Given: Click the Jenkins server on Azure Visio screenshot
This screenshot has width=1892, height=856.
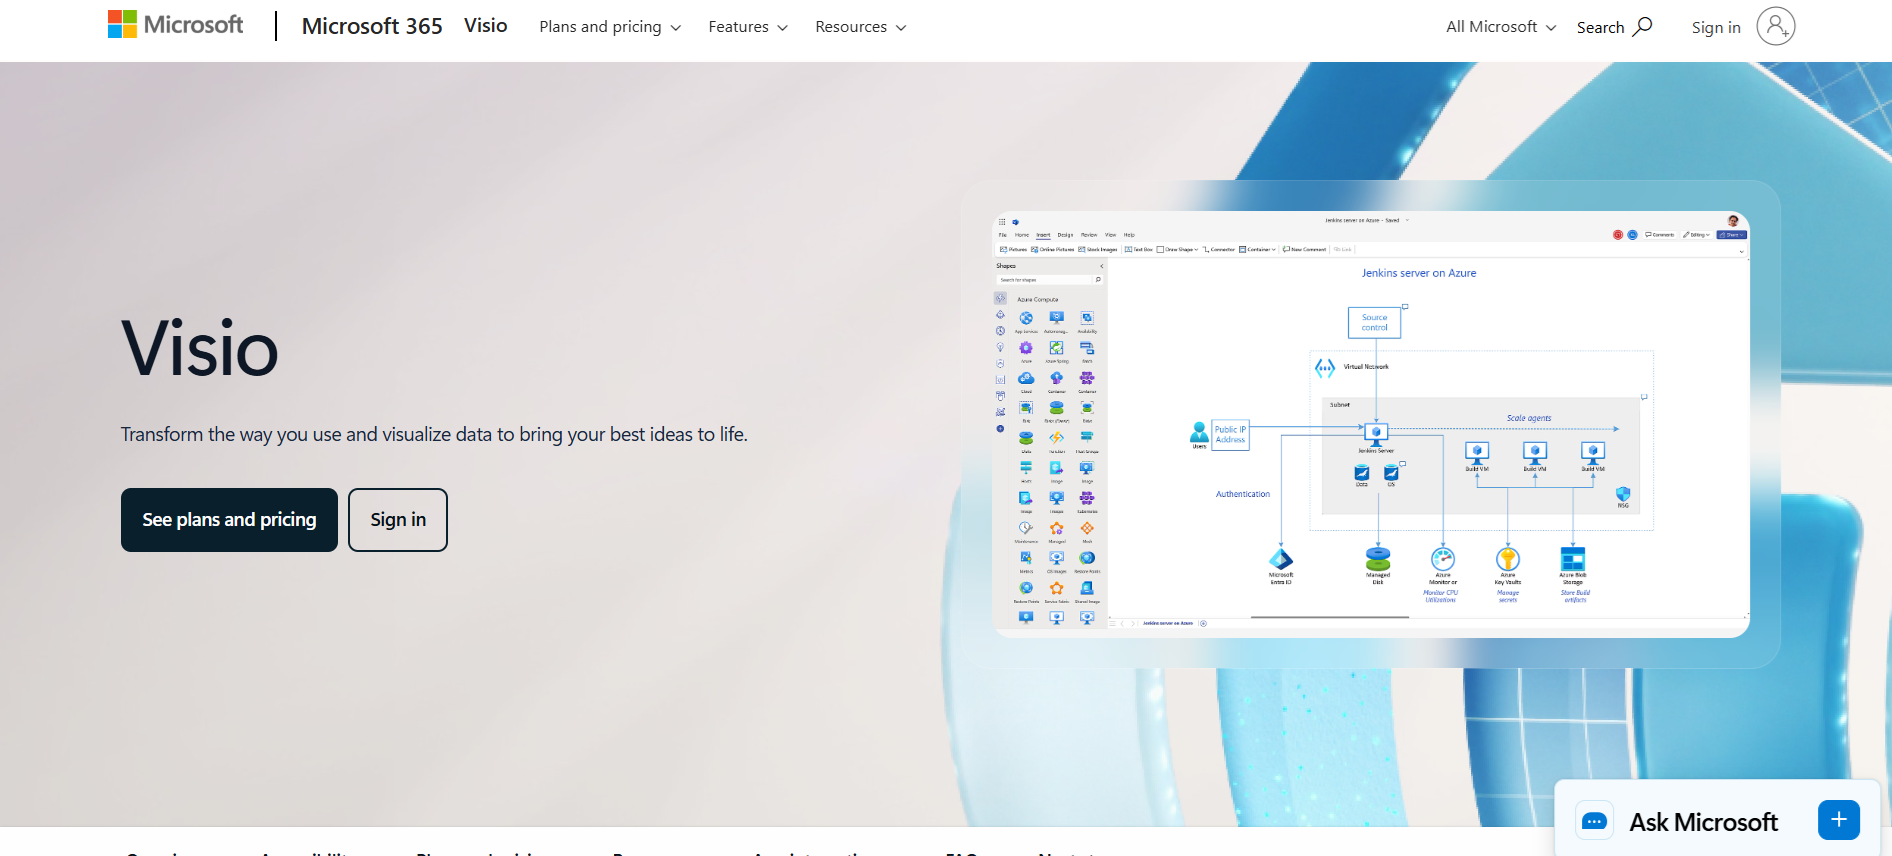Looking at the screenshot, I should point(1371,424).
